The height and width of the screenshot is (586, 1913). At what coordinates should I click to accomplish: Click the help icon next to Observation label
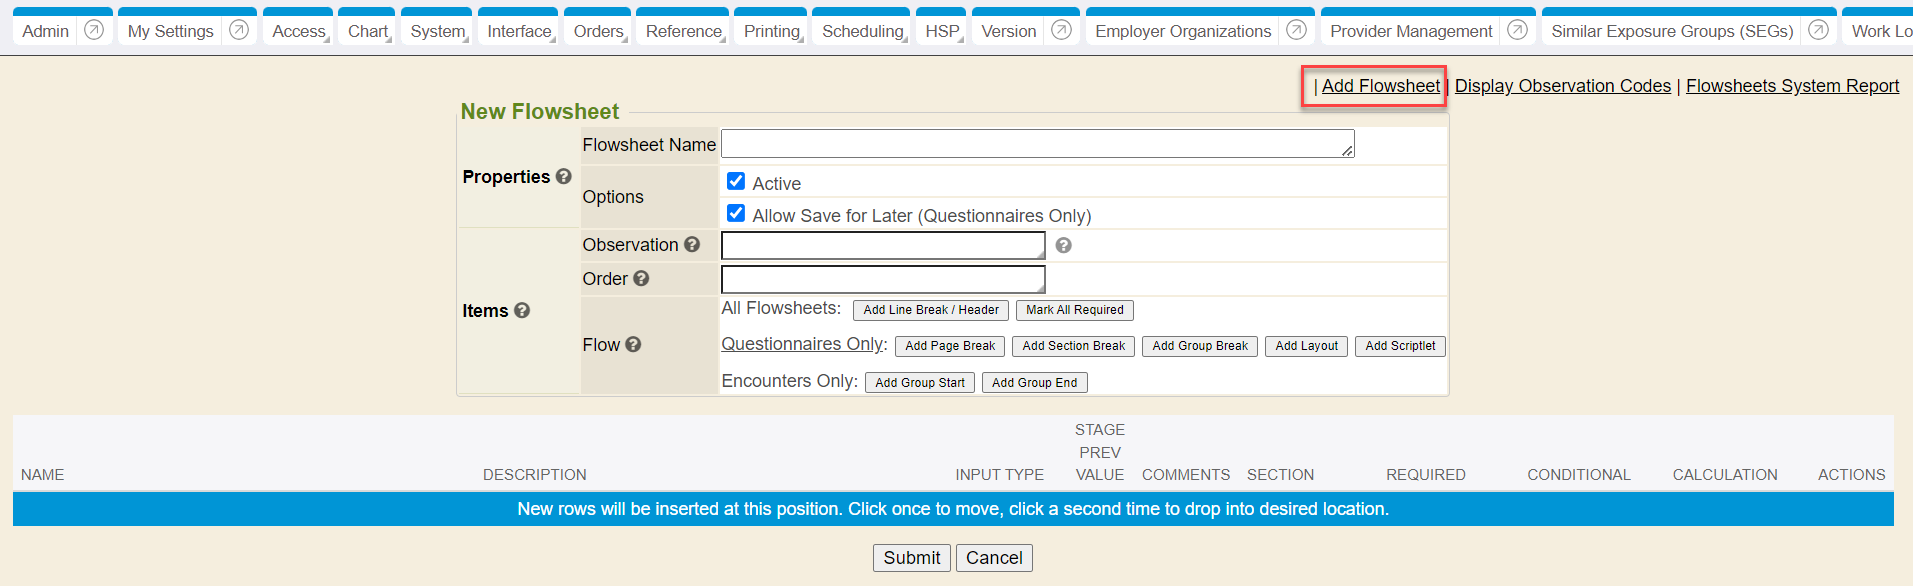(x=692, y=244)
